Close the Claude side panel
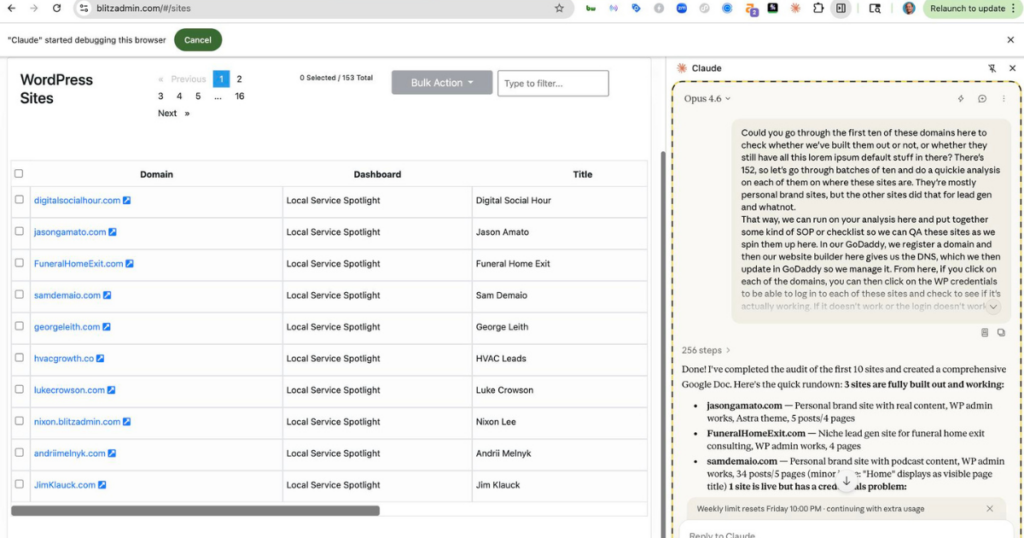1024x538 pixels. click(x=1012, y=68)
